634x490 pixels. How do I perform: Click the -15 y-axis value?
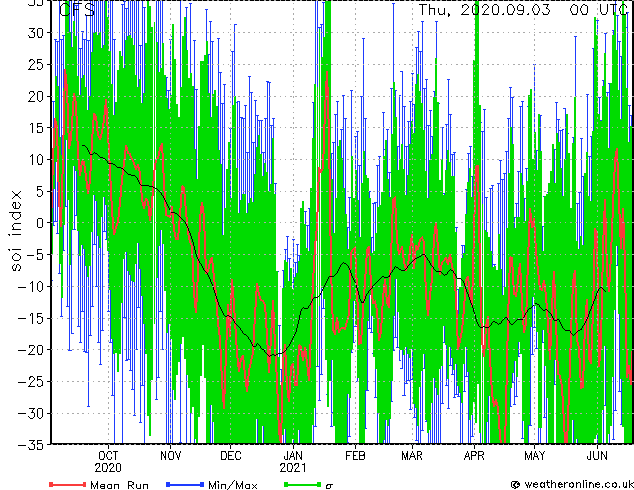31,318
